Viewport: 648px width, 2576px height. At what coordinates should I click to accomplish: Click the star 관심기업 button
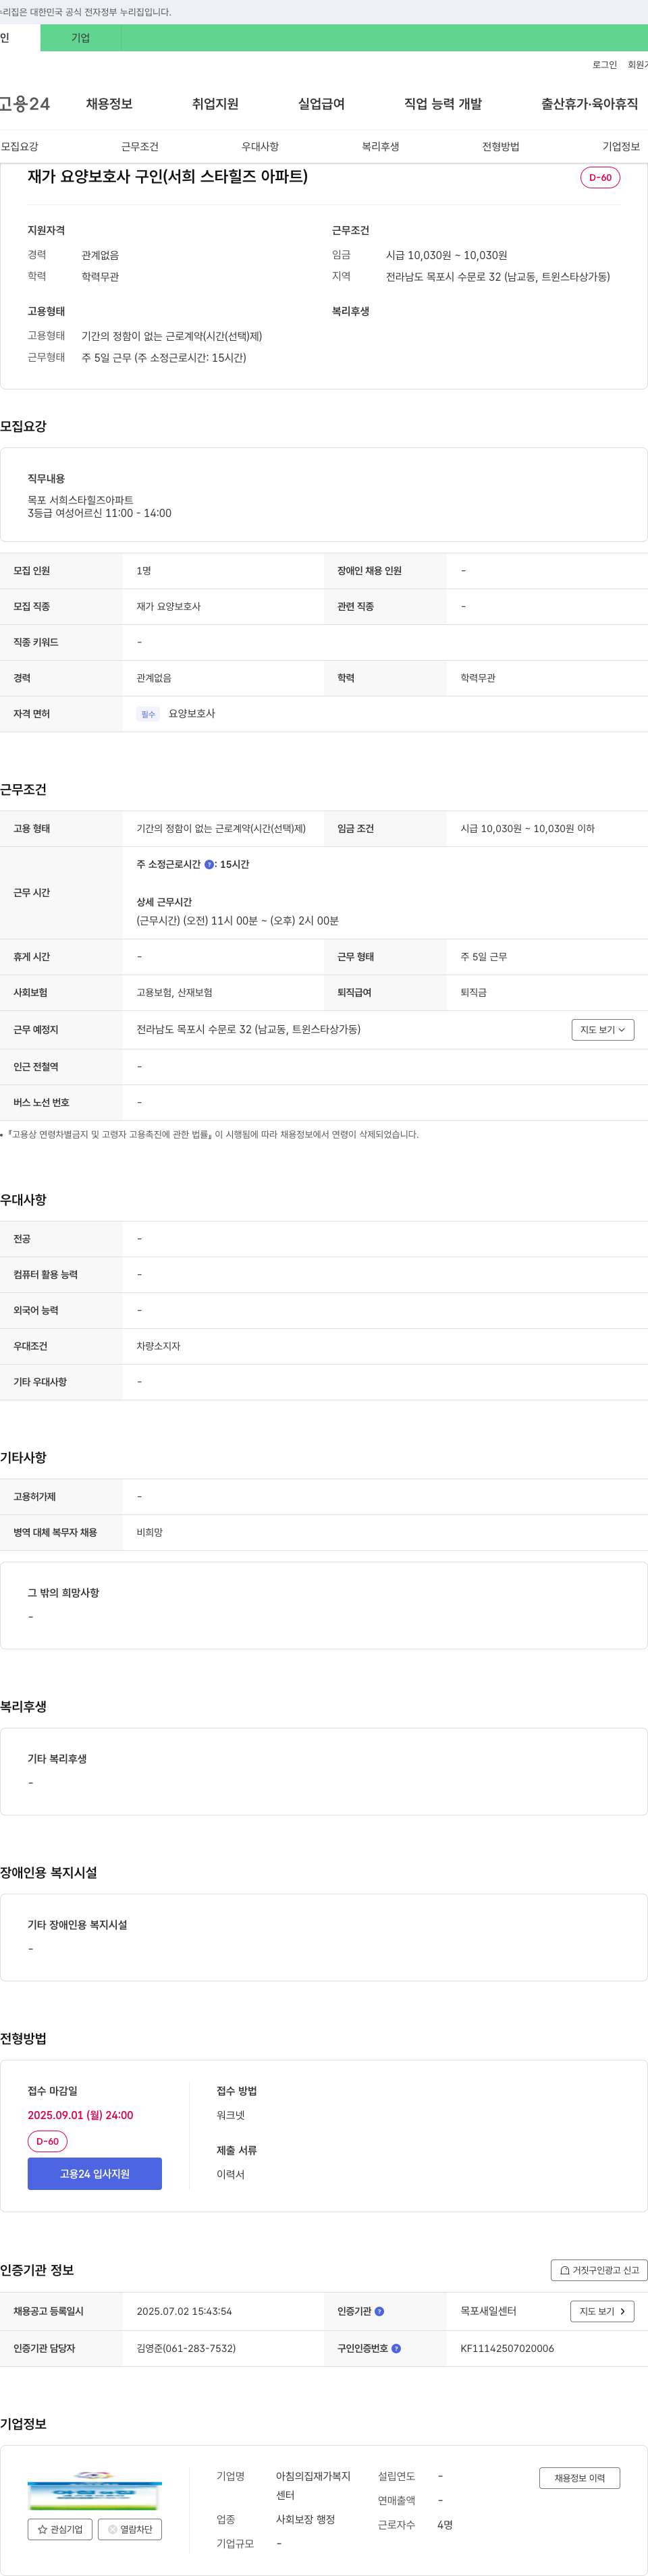tap(60, 2529)
